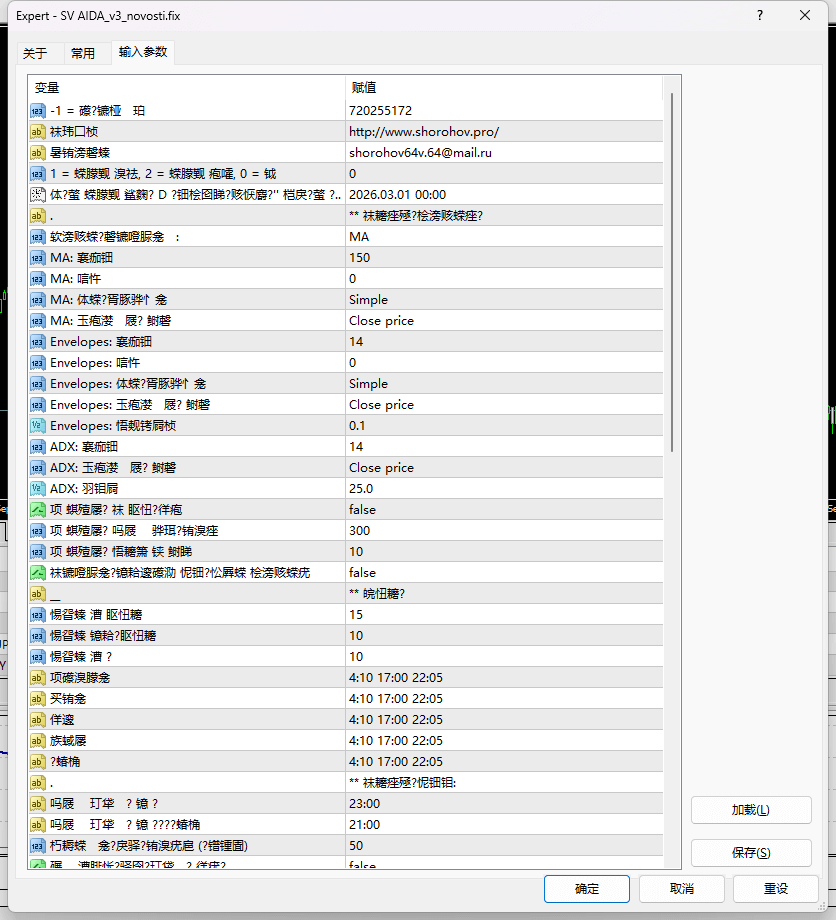
Task: Select the 23:00 time value
Action: pyautogui.click(x=505, y=804)
